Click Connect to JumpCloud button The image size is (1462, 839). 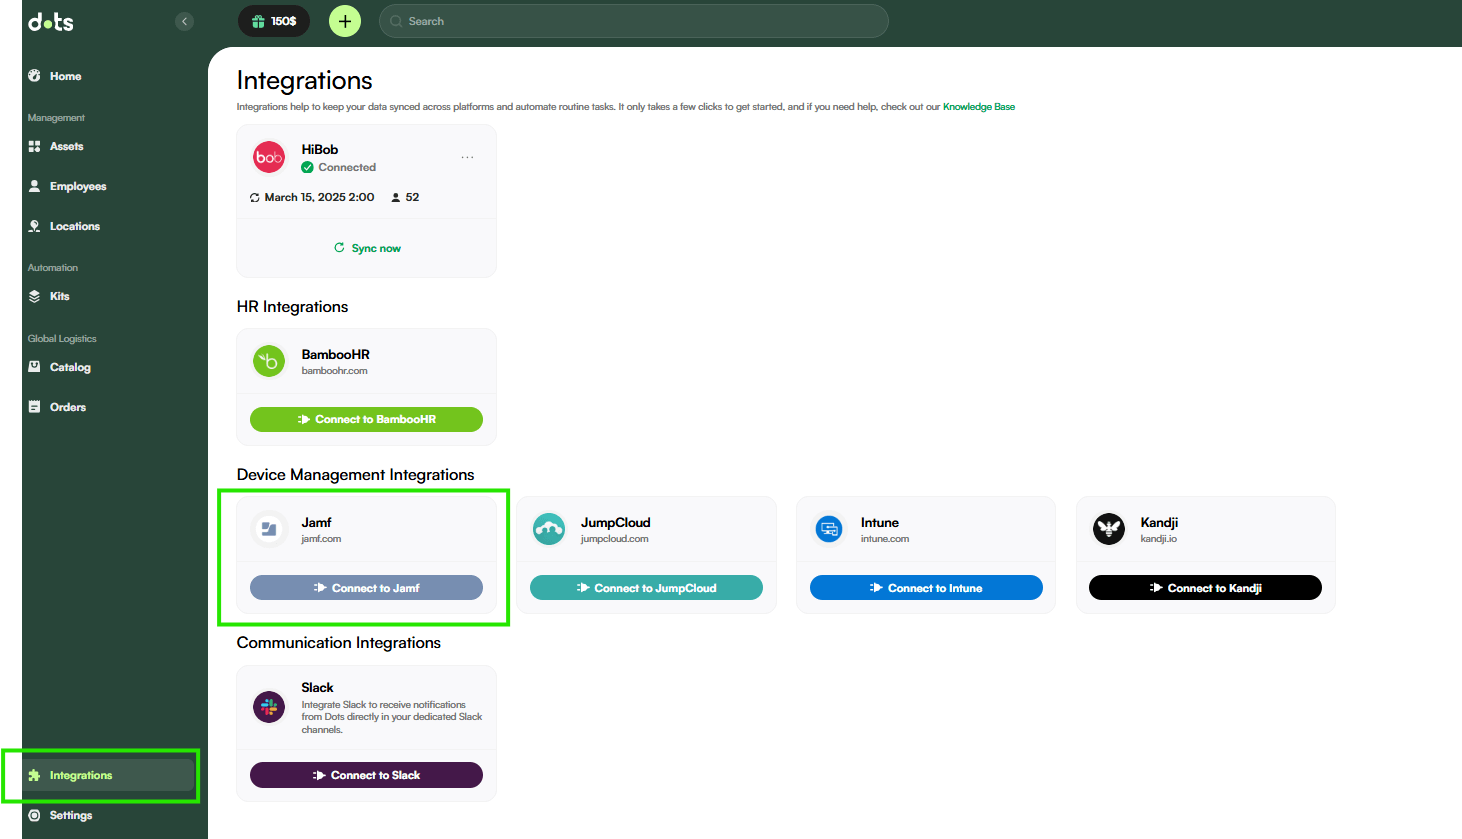tap(646, 588)
